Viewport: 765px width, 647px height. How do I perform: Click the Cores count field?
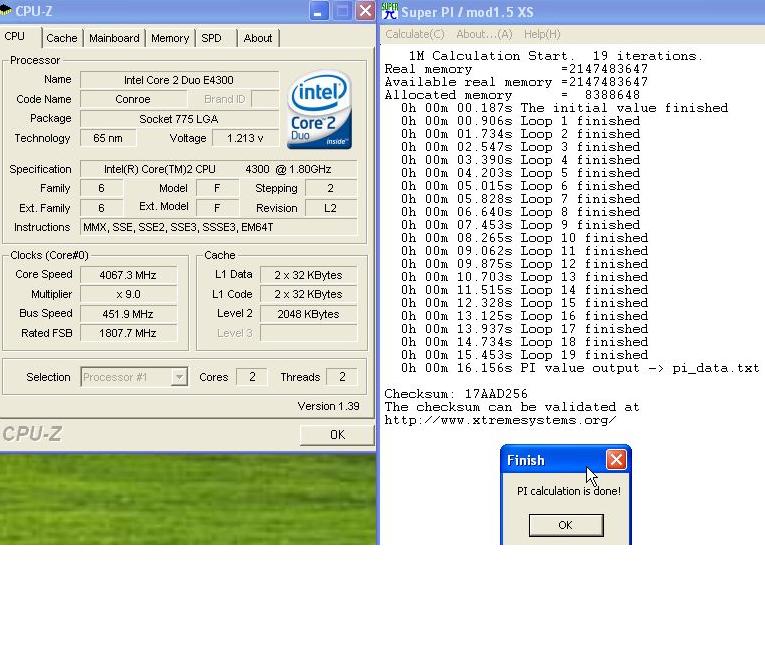252,377
